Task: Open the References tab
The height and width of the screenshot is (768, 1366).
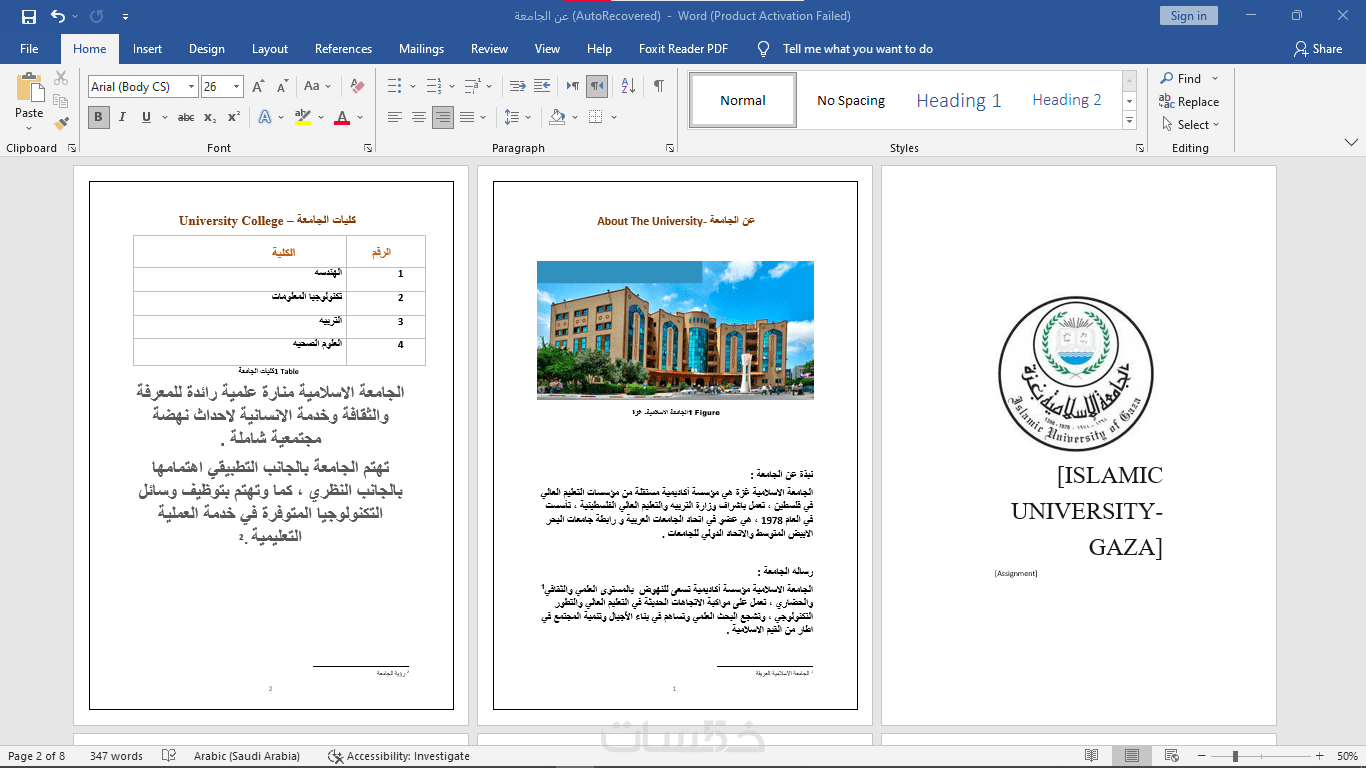Action: (x=343, y=49)
